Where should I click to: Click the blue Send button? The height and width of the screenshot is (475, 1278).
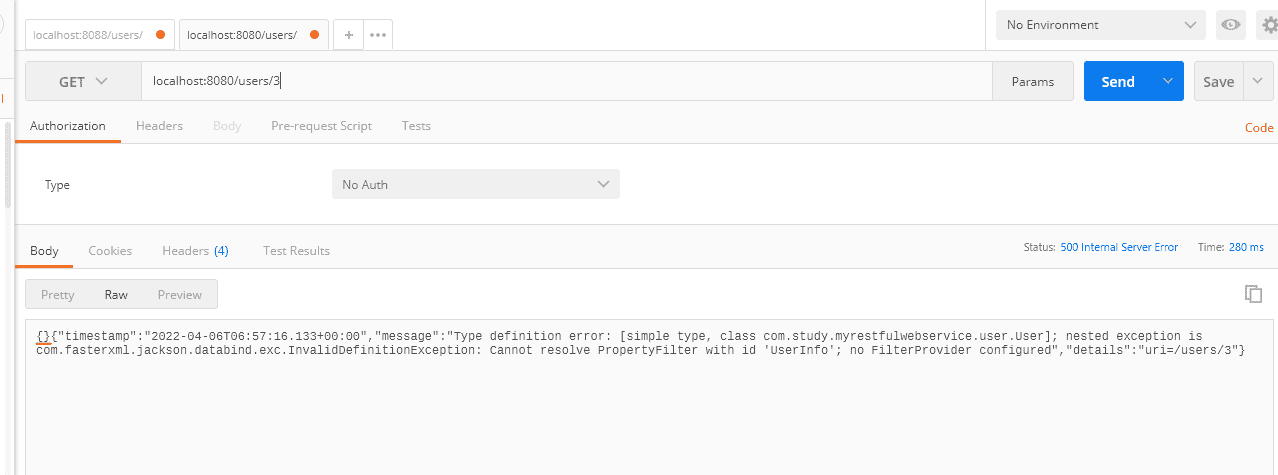coord(1117,82)
